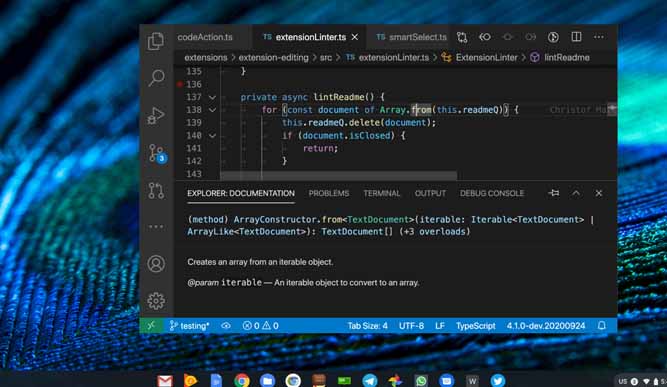Viewport: 667px width, 387px height.
Task: Open the Accounts menu icon
Action: (156, 264)
